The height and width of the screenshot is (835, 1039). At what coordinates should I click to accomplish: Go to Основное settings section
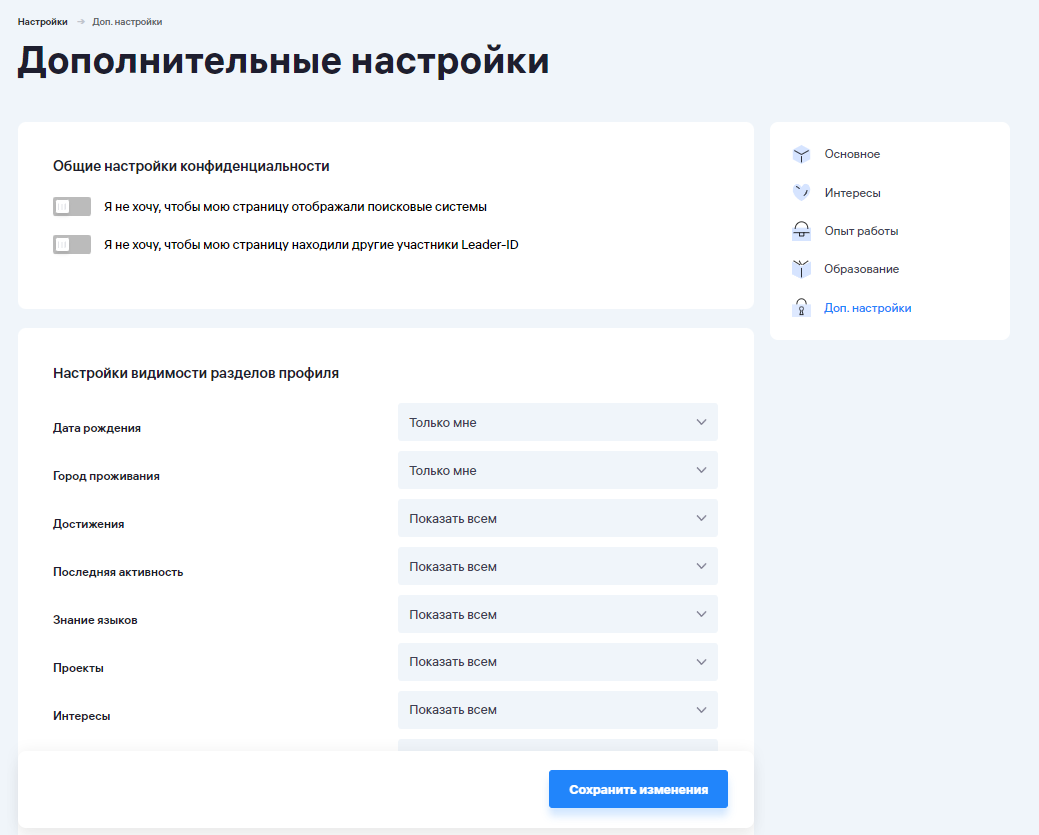pos(852,154)
